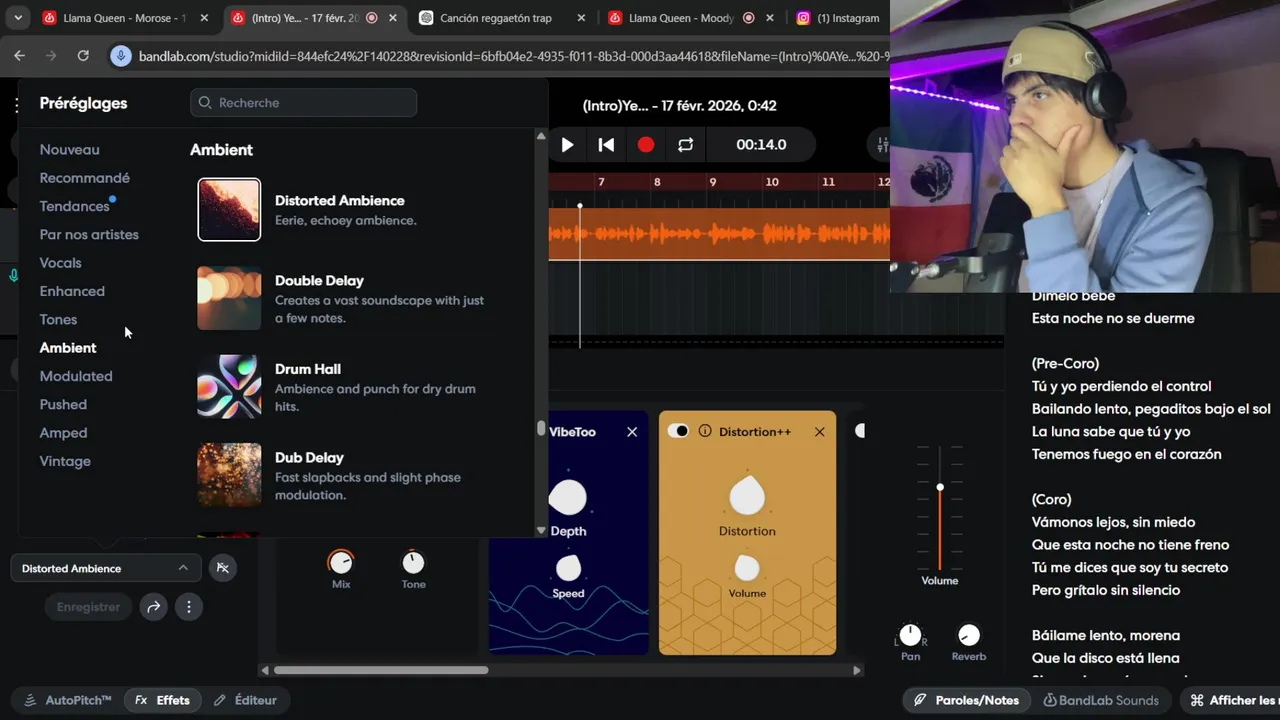Select the Modulated preset category

click(x=76, y=376)
